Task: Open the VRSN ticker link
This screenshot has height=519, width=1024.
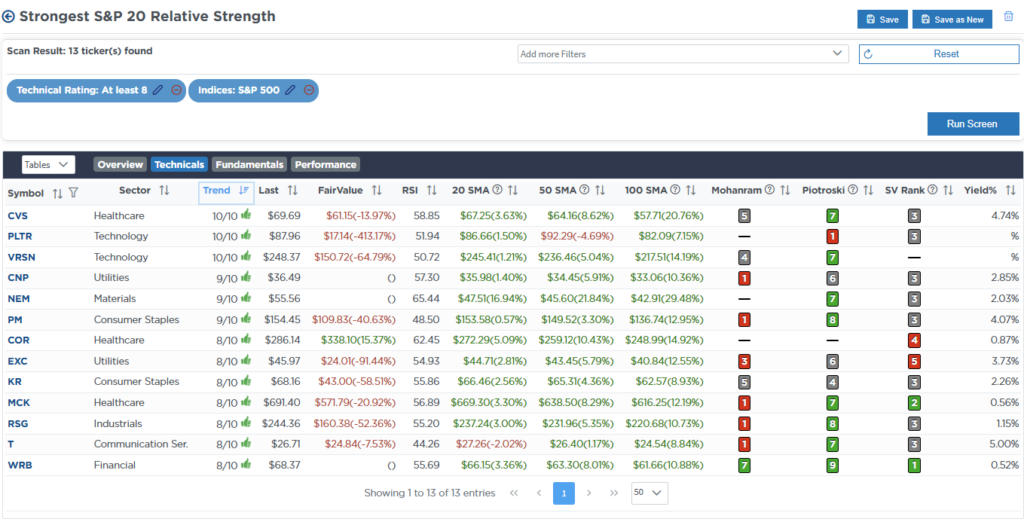Action: pos(20,257)
